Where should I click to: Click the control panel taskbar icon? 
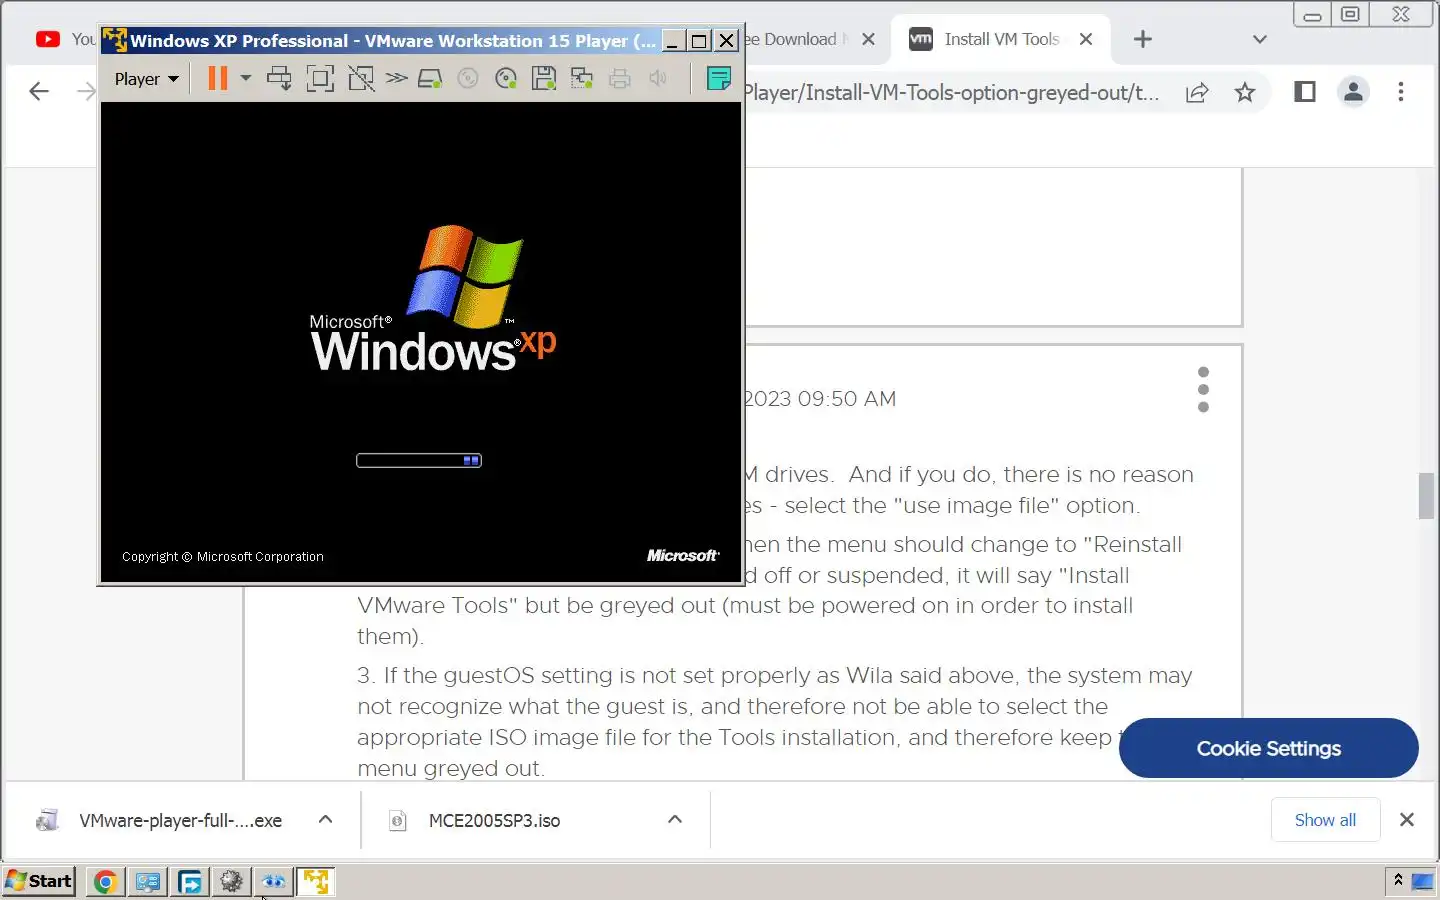(x=148, y=881)
